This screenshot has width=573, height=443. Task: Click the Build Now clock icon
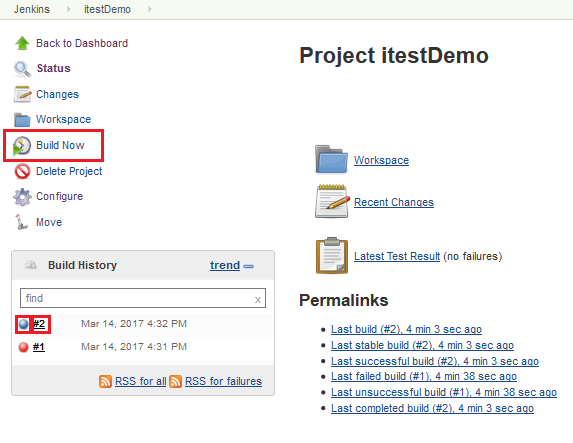coord(22,145)
